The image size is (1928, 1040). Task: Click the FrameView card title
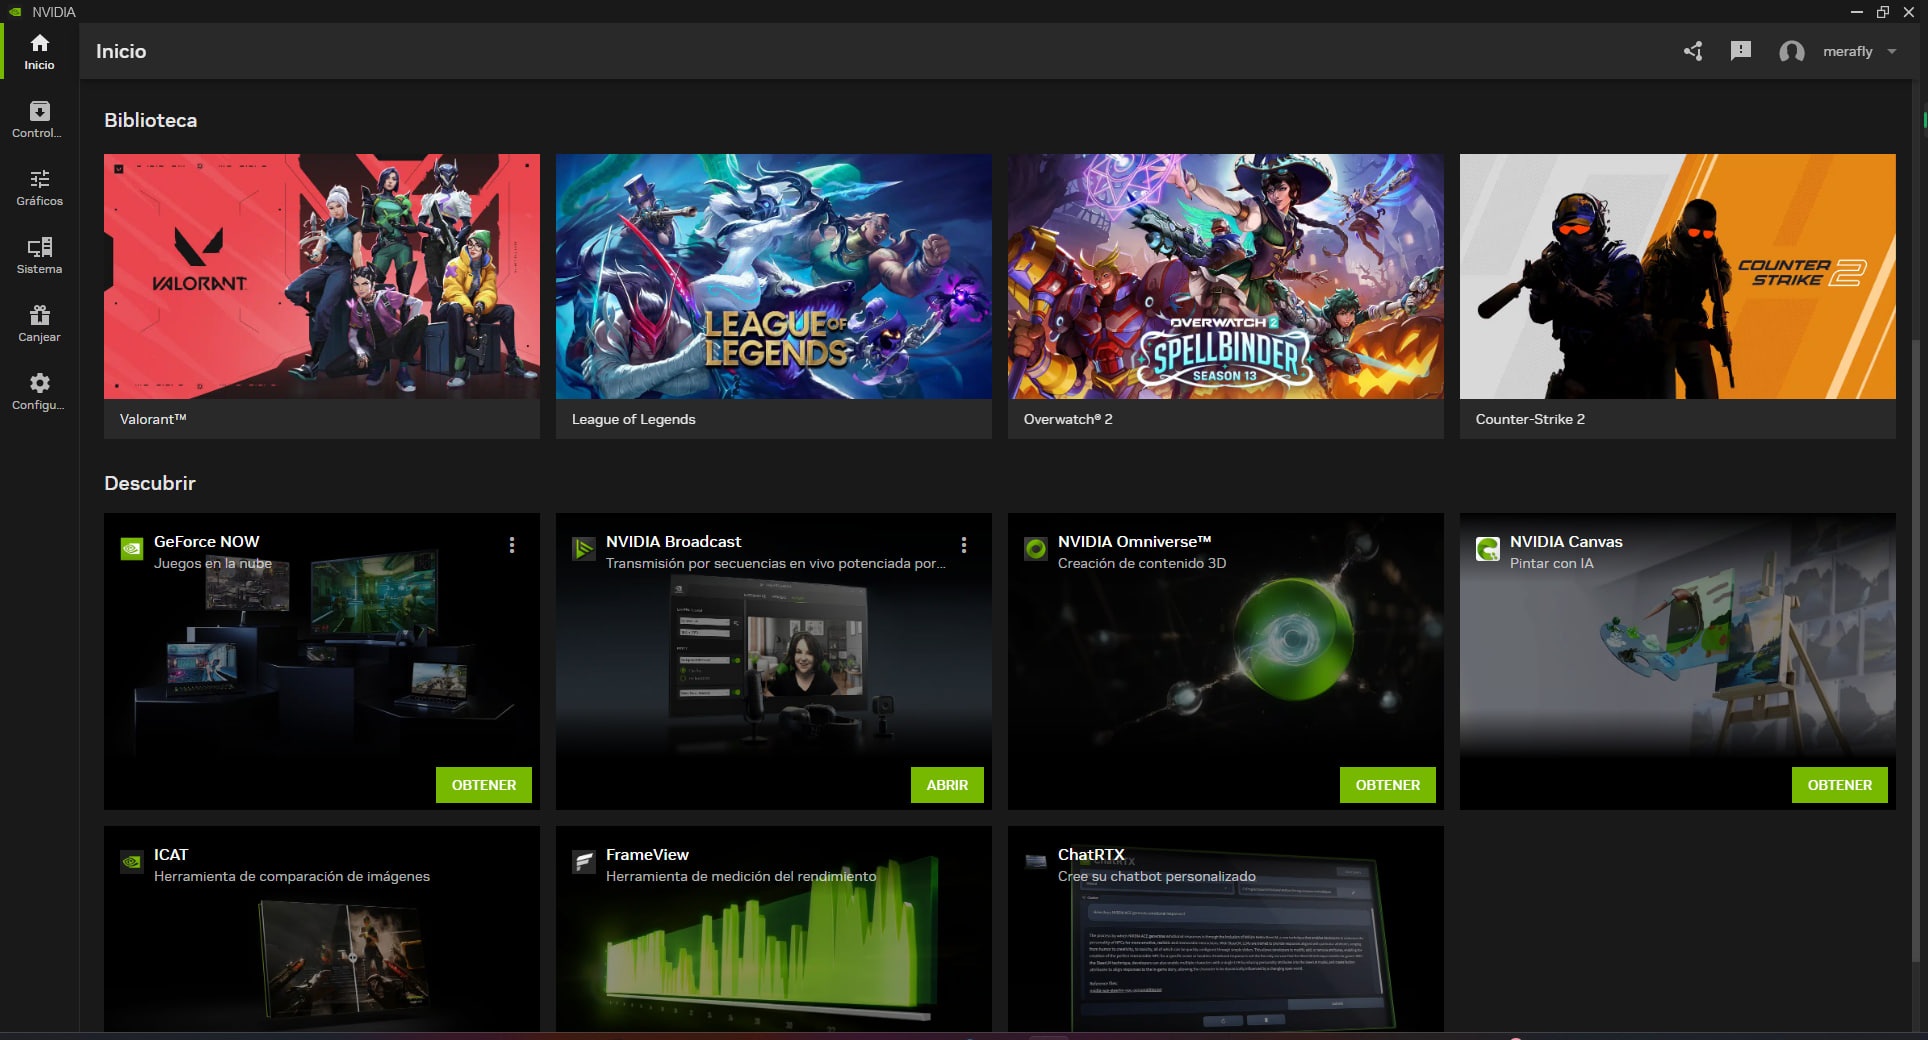647,854
